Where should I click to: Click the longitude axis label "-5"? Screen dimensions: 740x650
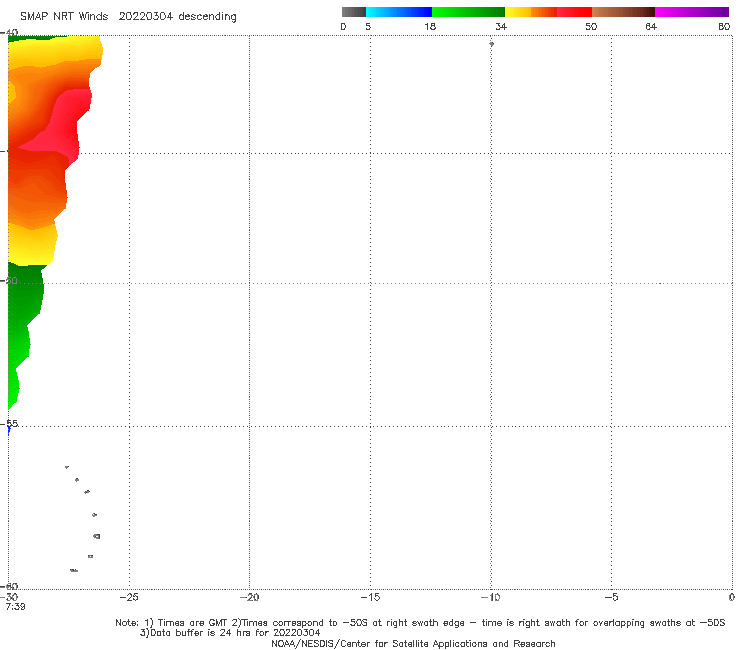tap(611, 597)
